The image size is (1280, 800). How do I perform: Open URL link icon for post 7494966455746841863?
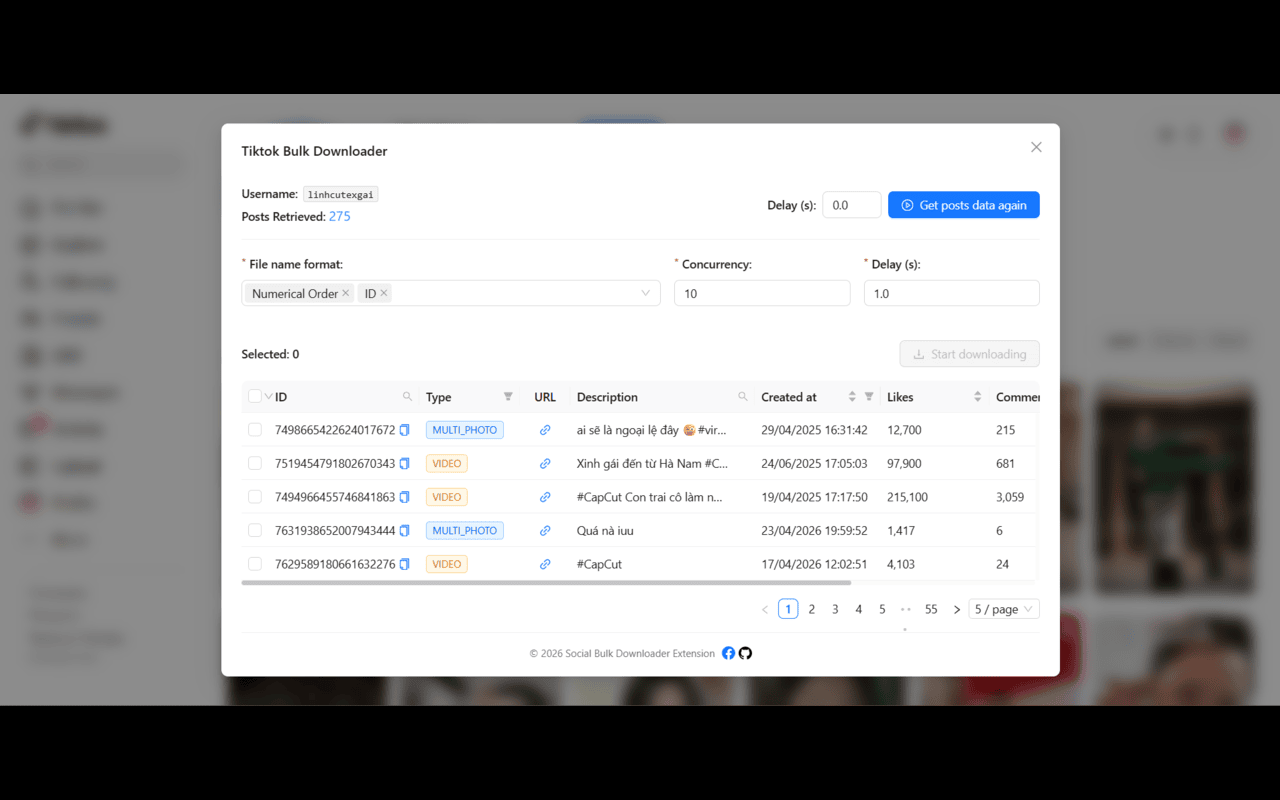545,497
